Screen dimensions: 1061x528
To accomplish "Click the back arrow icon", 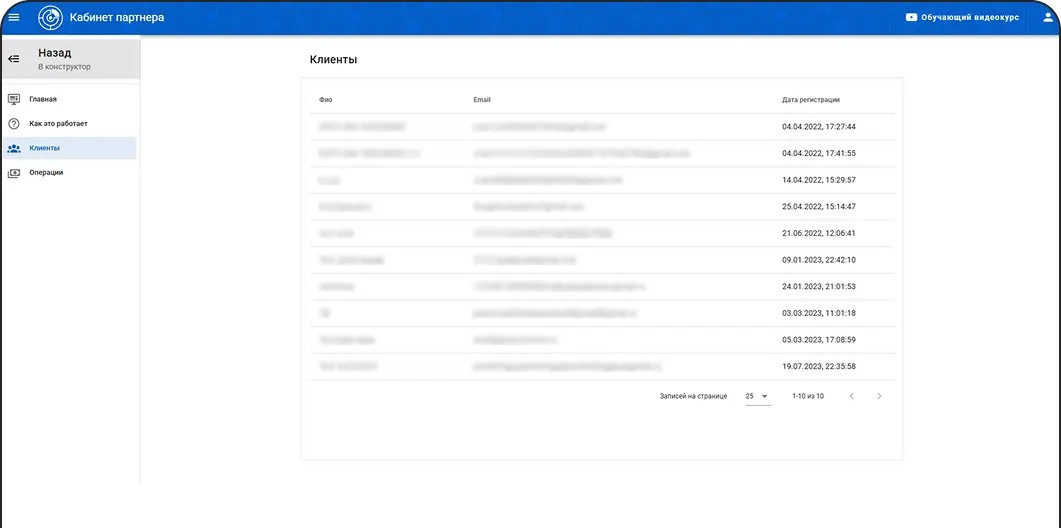I will coord(14,59).
